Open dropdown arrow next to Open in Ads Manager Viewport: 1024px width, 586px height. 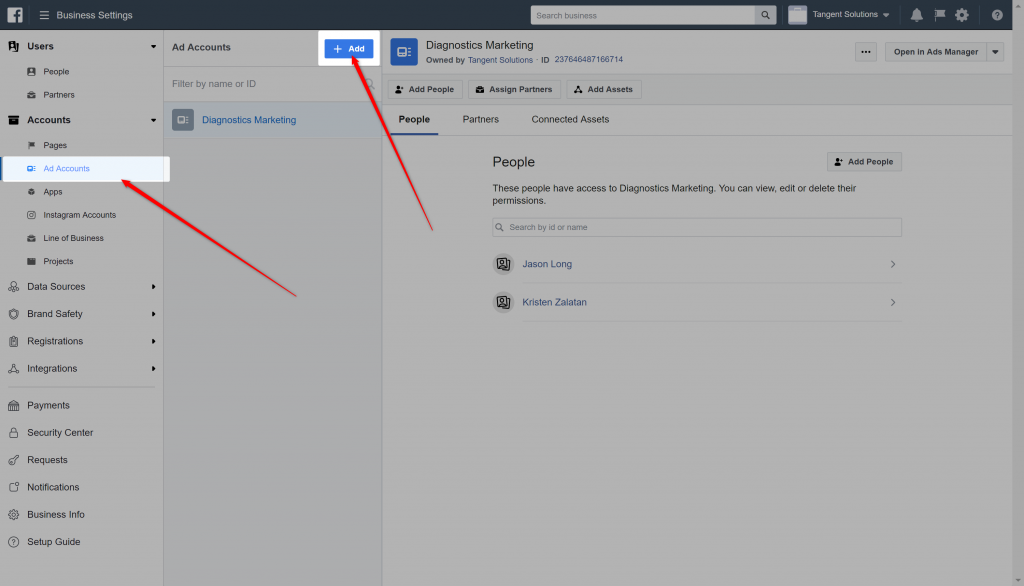coord(995,52)
